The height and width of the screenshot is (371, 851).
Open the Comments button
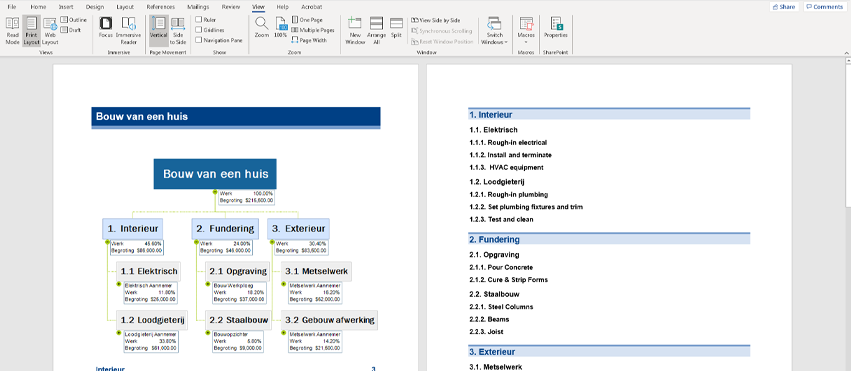pos(824,7)
